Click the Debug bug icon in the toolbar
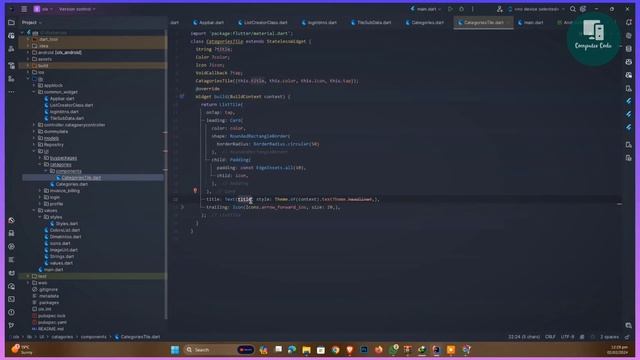This screenshot has width=640, height=360. [x=461, y=9]
